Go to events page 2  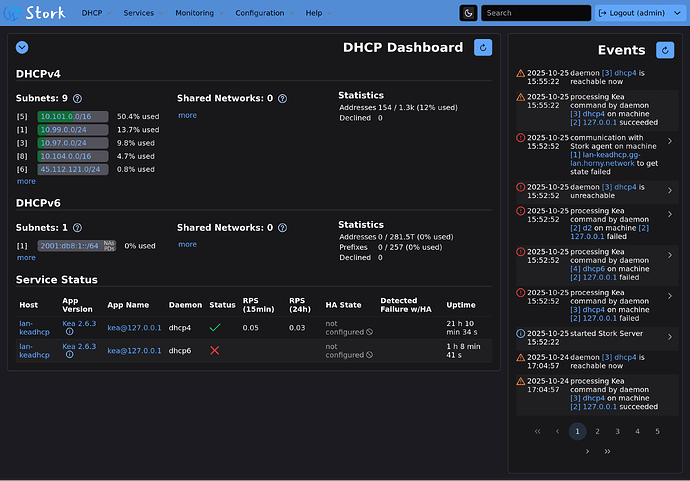coord(598,431)
